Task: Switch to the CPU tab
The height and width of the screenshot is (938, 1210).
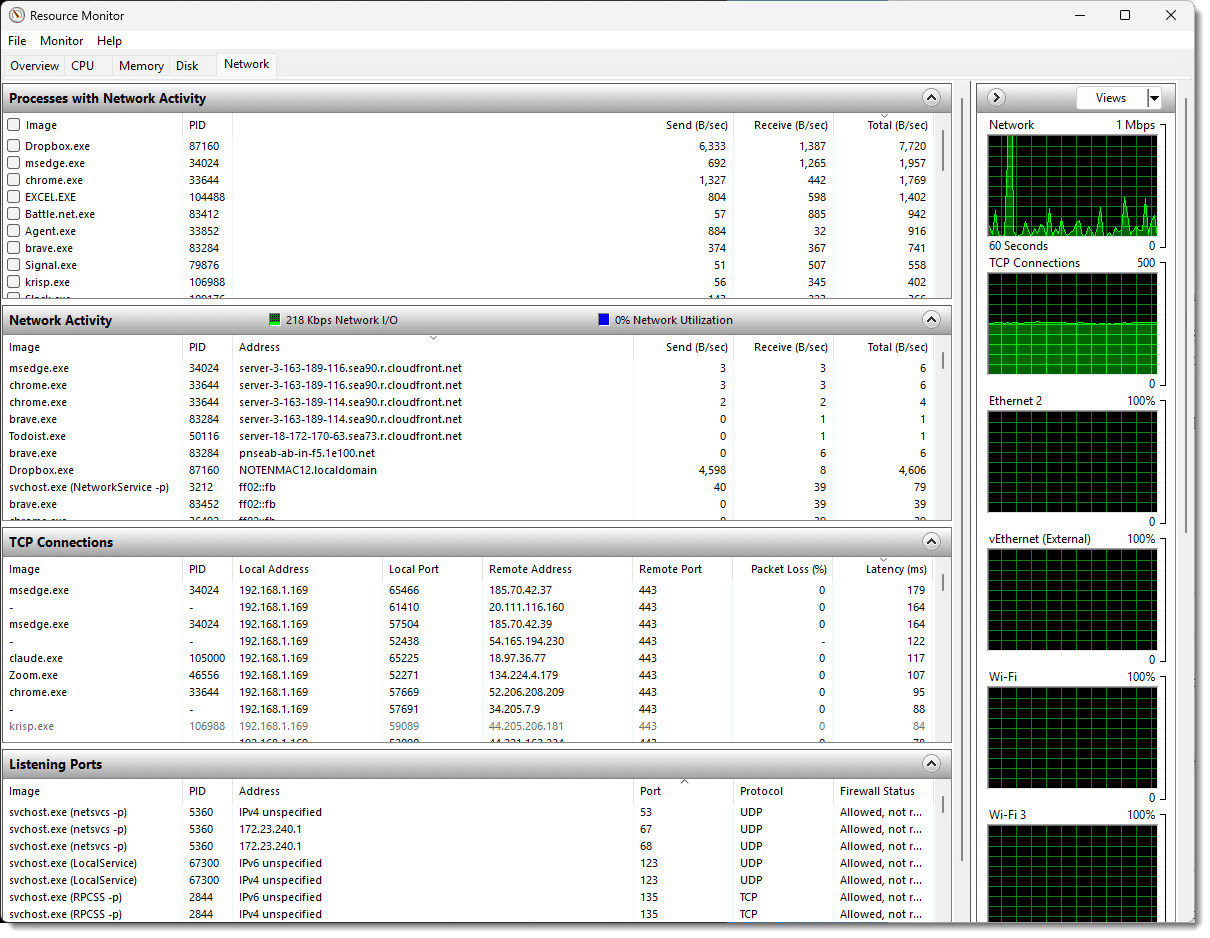Action: (83, 66)
